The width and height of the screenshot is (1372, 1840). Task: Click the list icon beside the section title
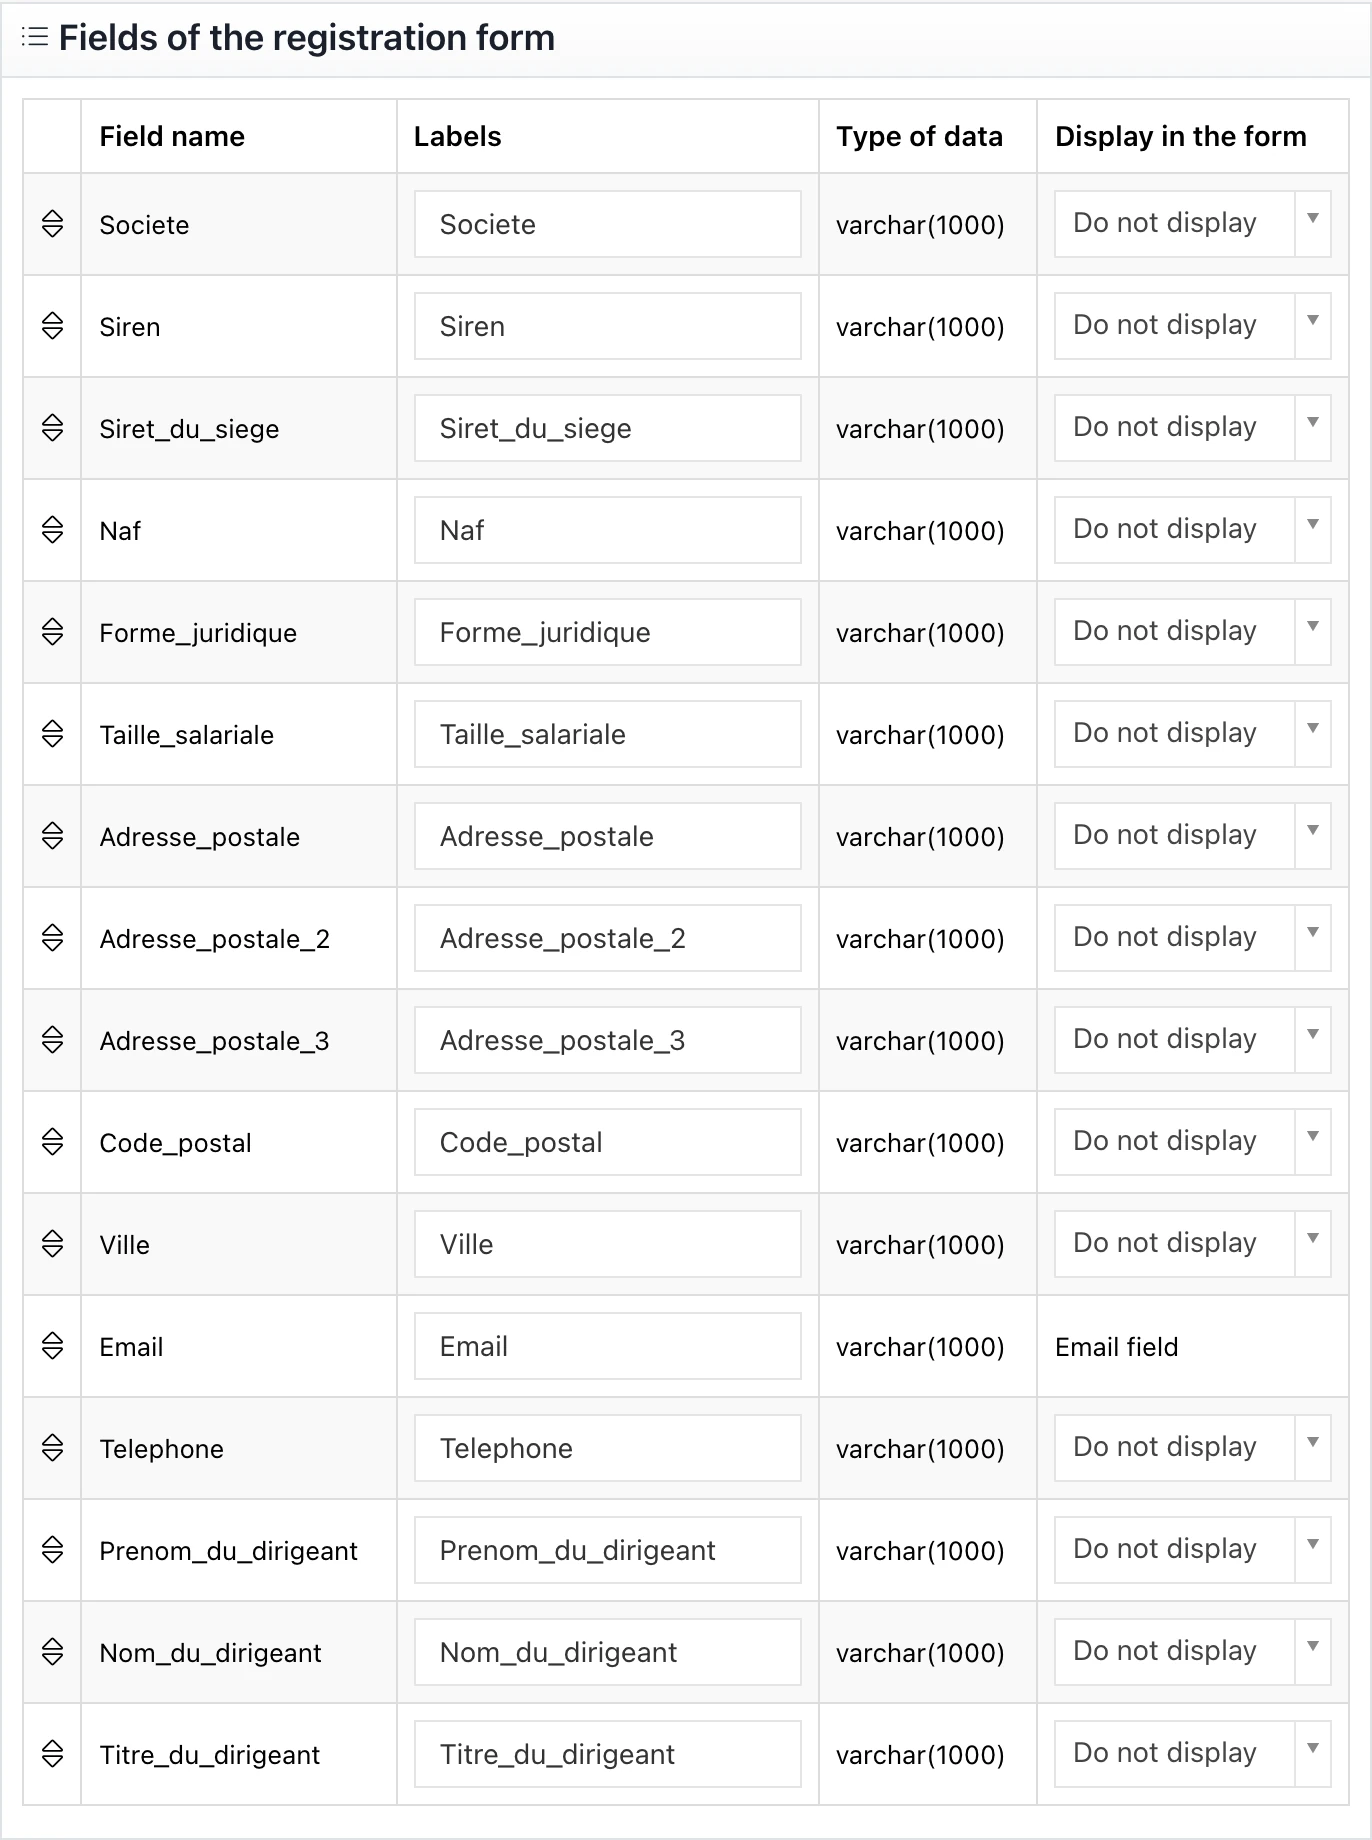point(35,38)
